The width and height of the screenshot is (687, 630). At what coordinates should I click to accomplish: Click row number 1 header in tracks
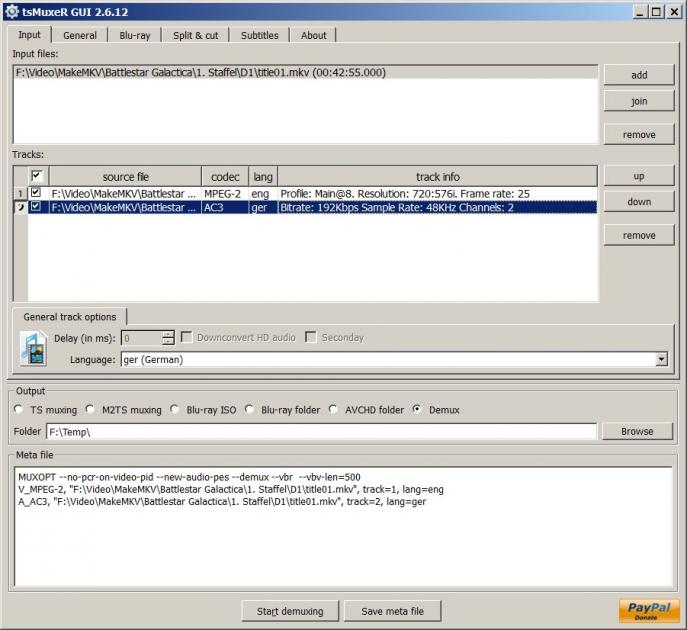[21, 193]
